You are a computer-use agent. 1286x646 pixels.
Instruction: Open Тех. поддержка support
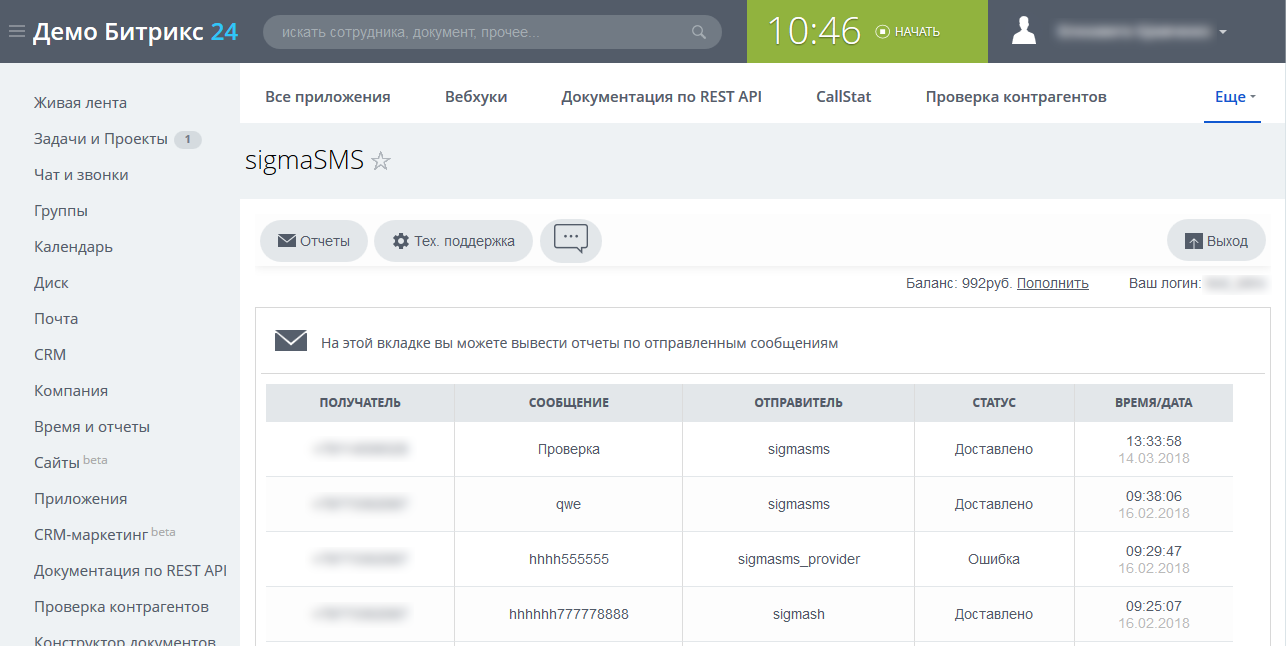[453, 241]
